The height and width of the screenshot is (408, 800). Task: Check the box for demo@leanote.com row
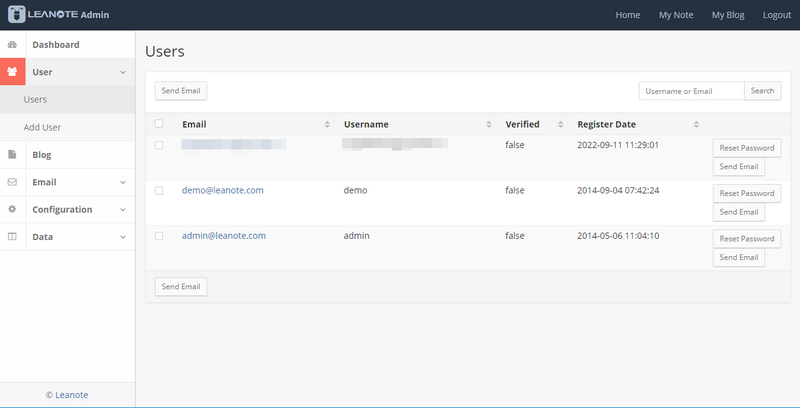(159, 191)
